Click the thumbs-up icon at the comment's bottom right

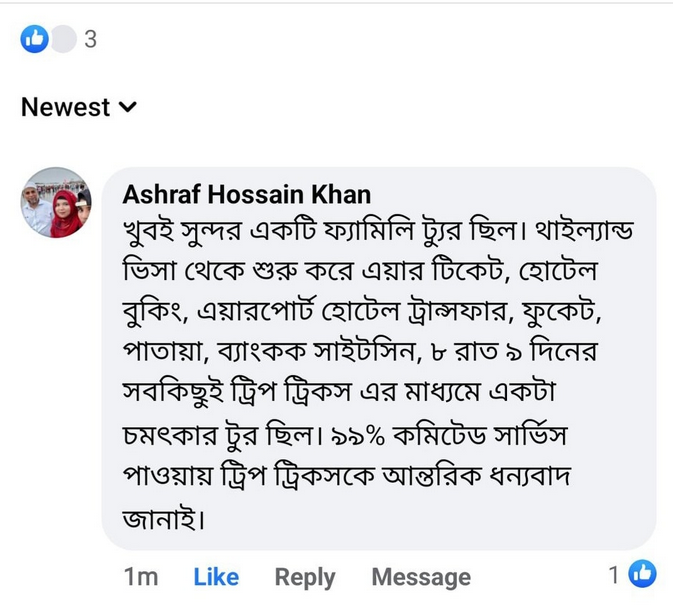[641, 574]
